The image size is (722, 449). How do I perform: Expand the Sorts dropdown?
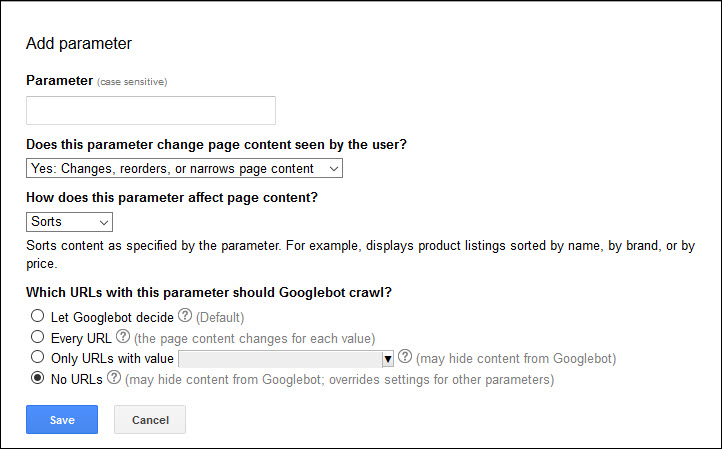click(69, 221)
